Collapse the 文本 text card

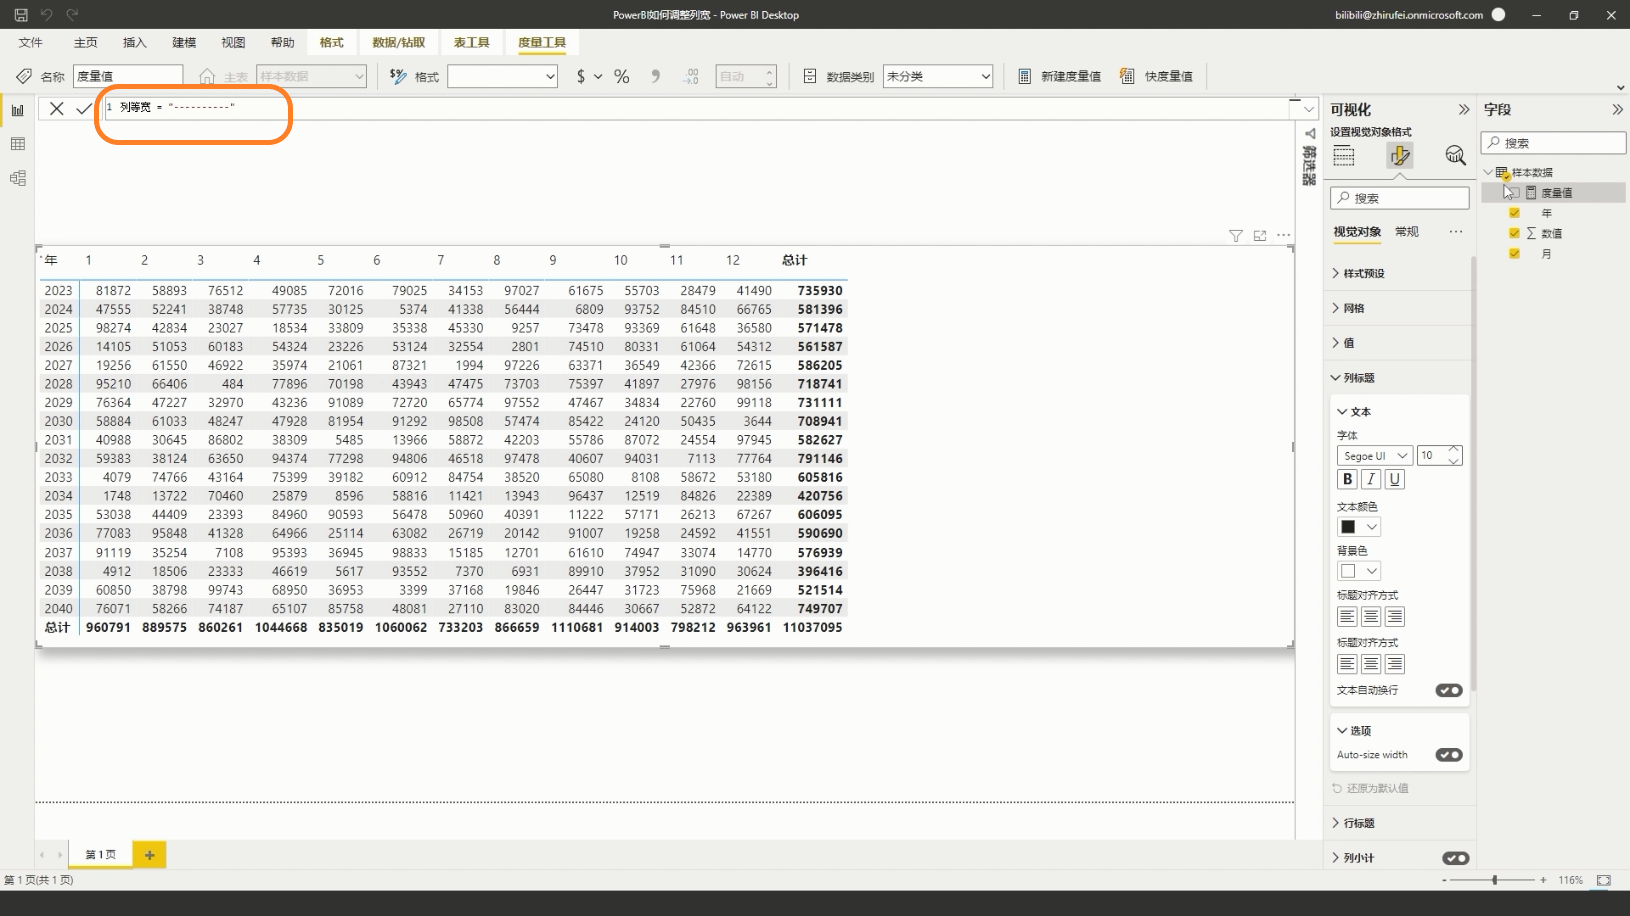click(1354, 412)
